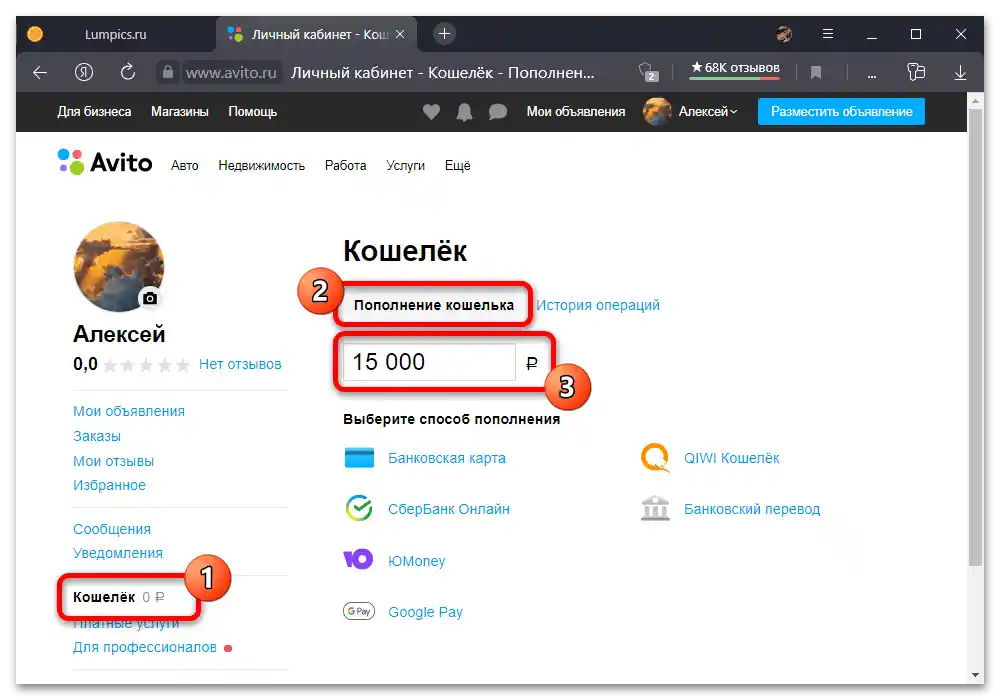Open Избранное in sidebar
The width and height of the screenshot is (1000, 700).
109,485
